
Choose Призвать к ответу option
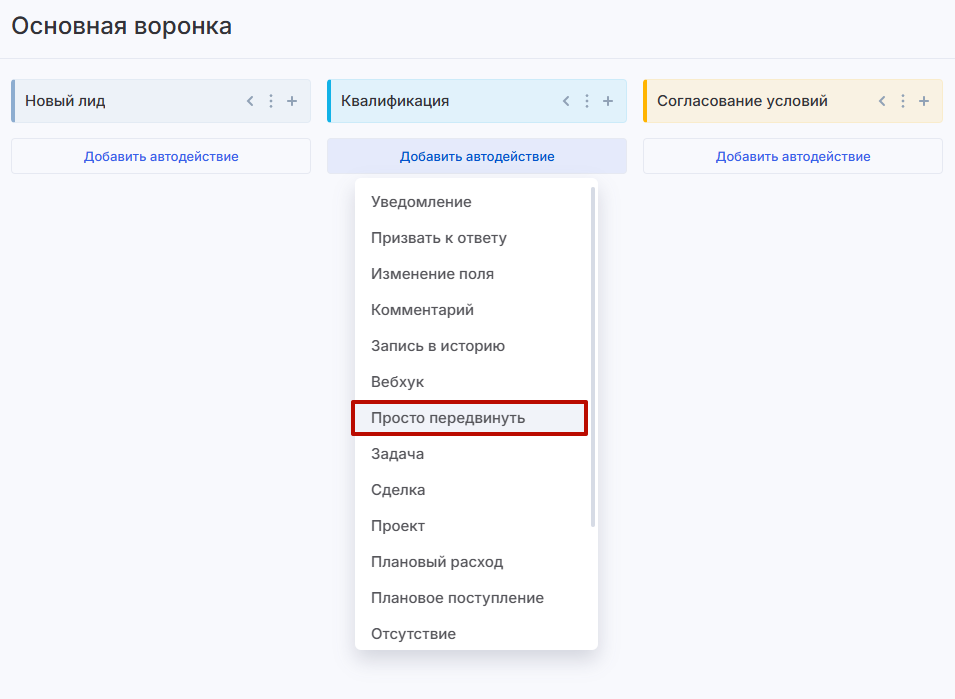pos(438,238)
